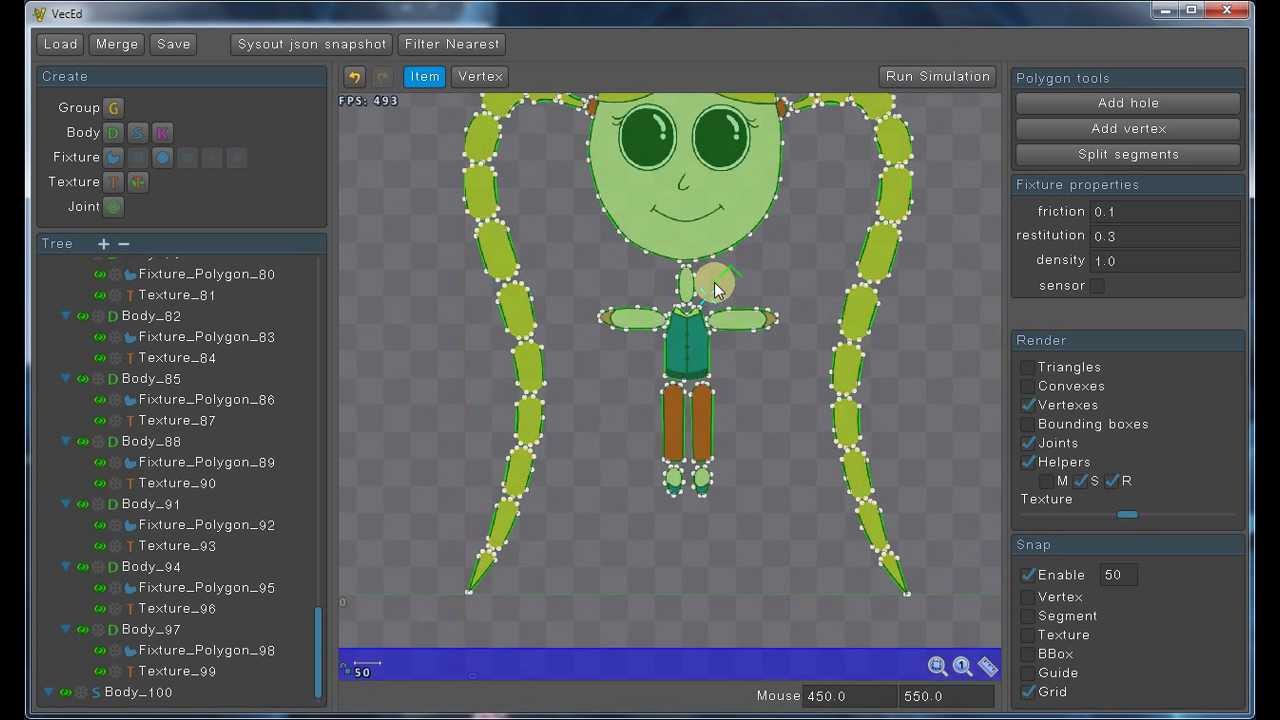The height and width of the screenshot is (720, 1280).
Task: Click the T icon of Texture_96
Action: tap(130, 609)
